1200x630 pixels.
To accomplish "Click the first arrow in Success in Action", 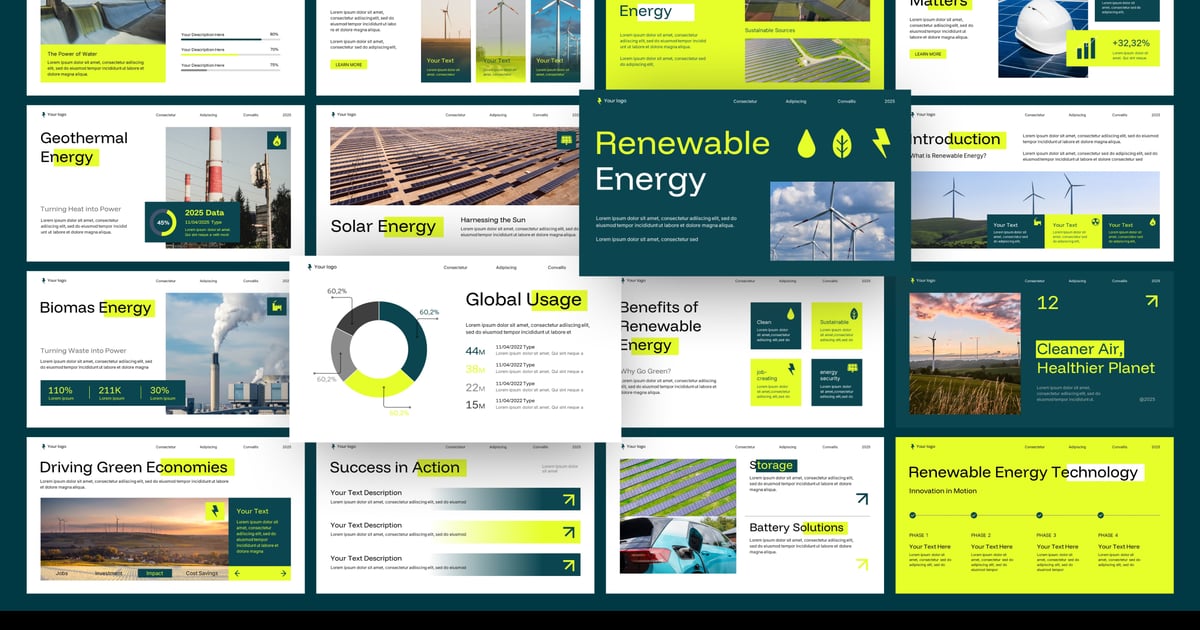I will coord(569,499).
